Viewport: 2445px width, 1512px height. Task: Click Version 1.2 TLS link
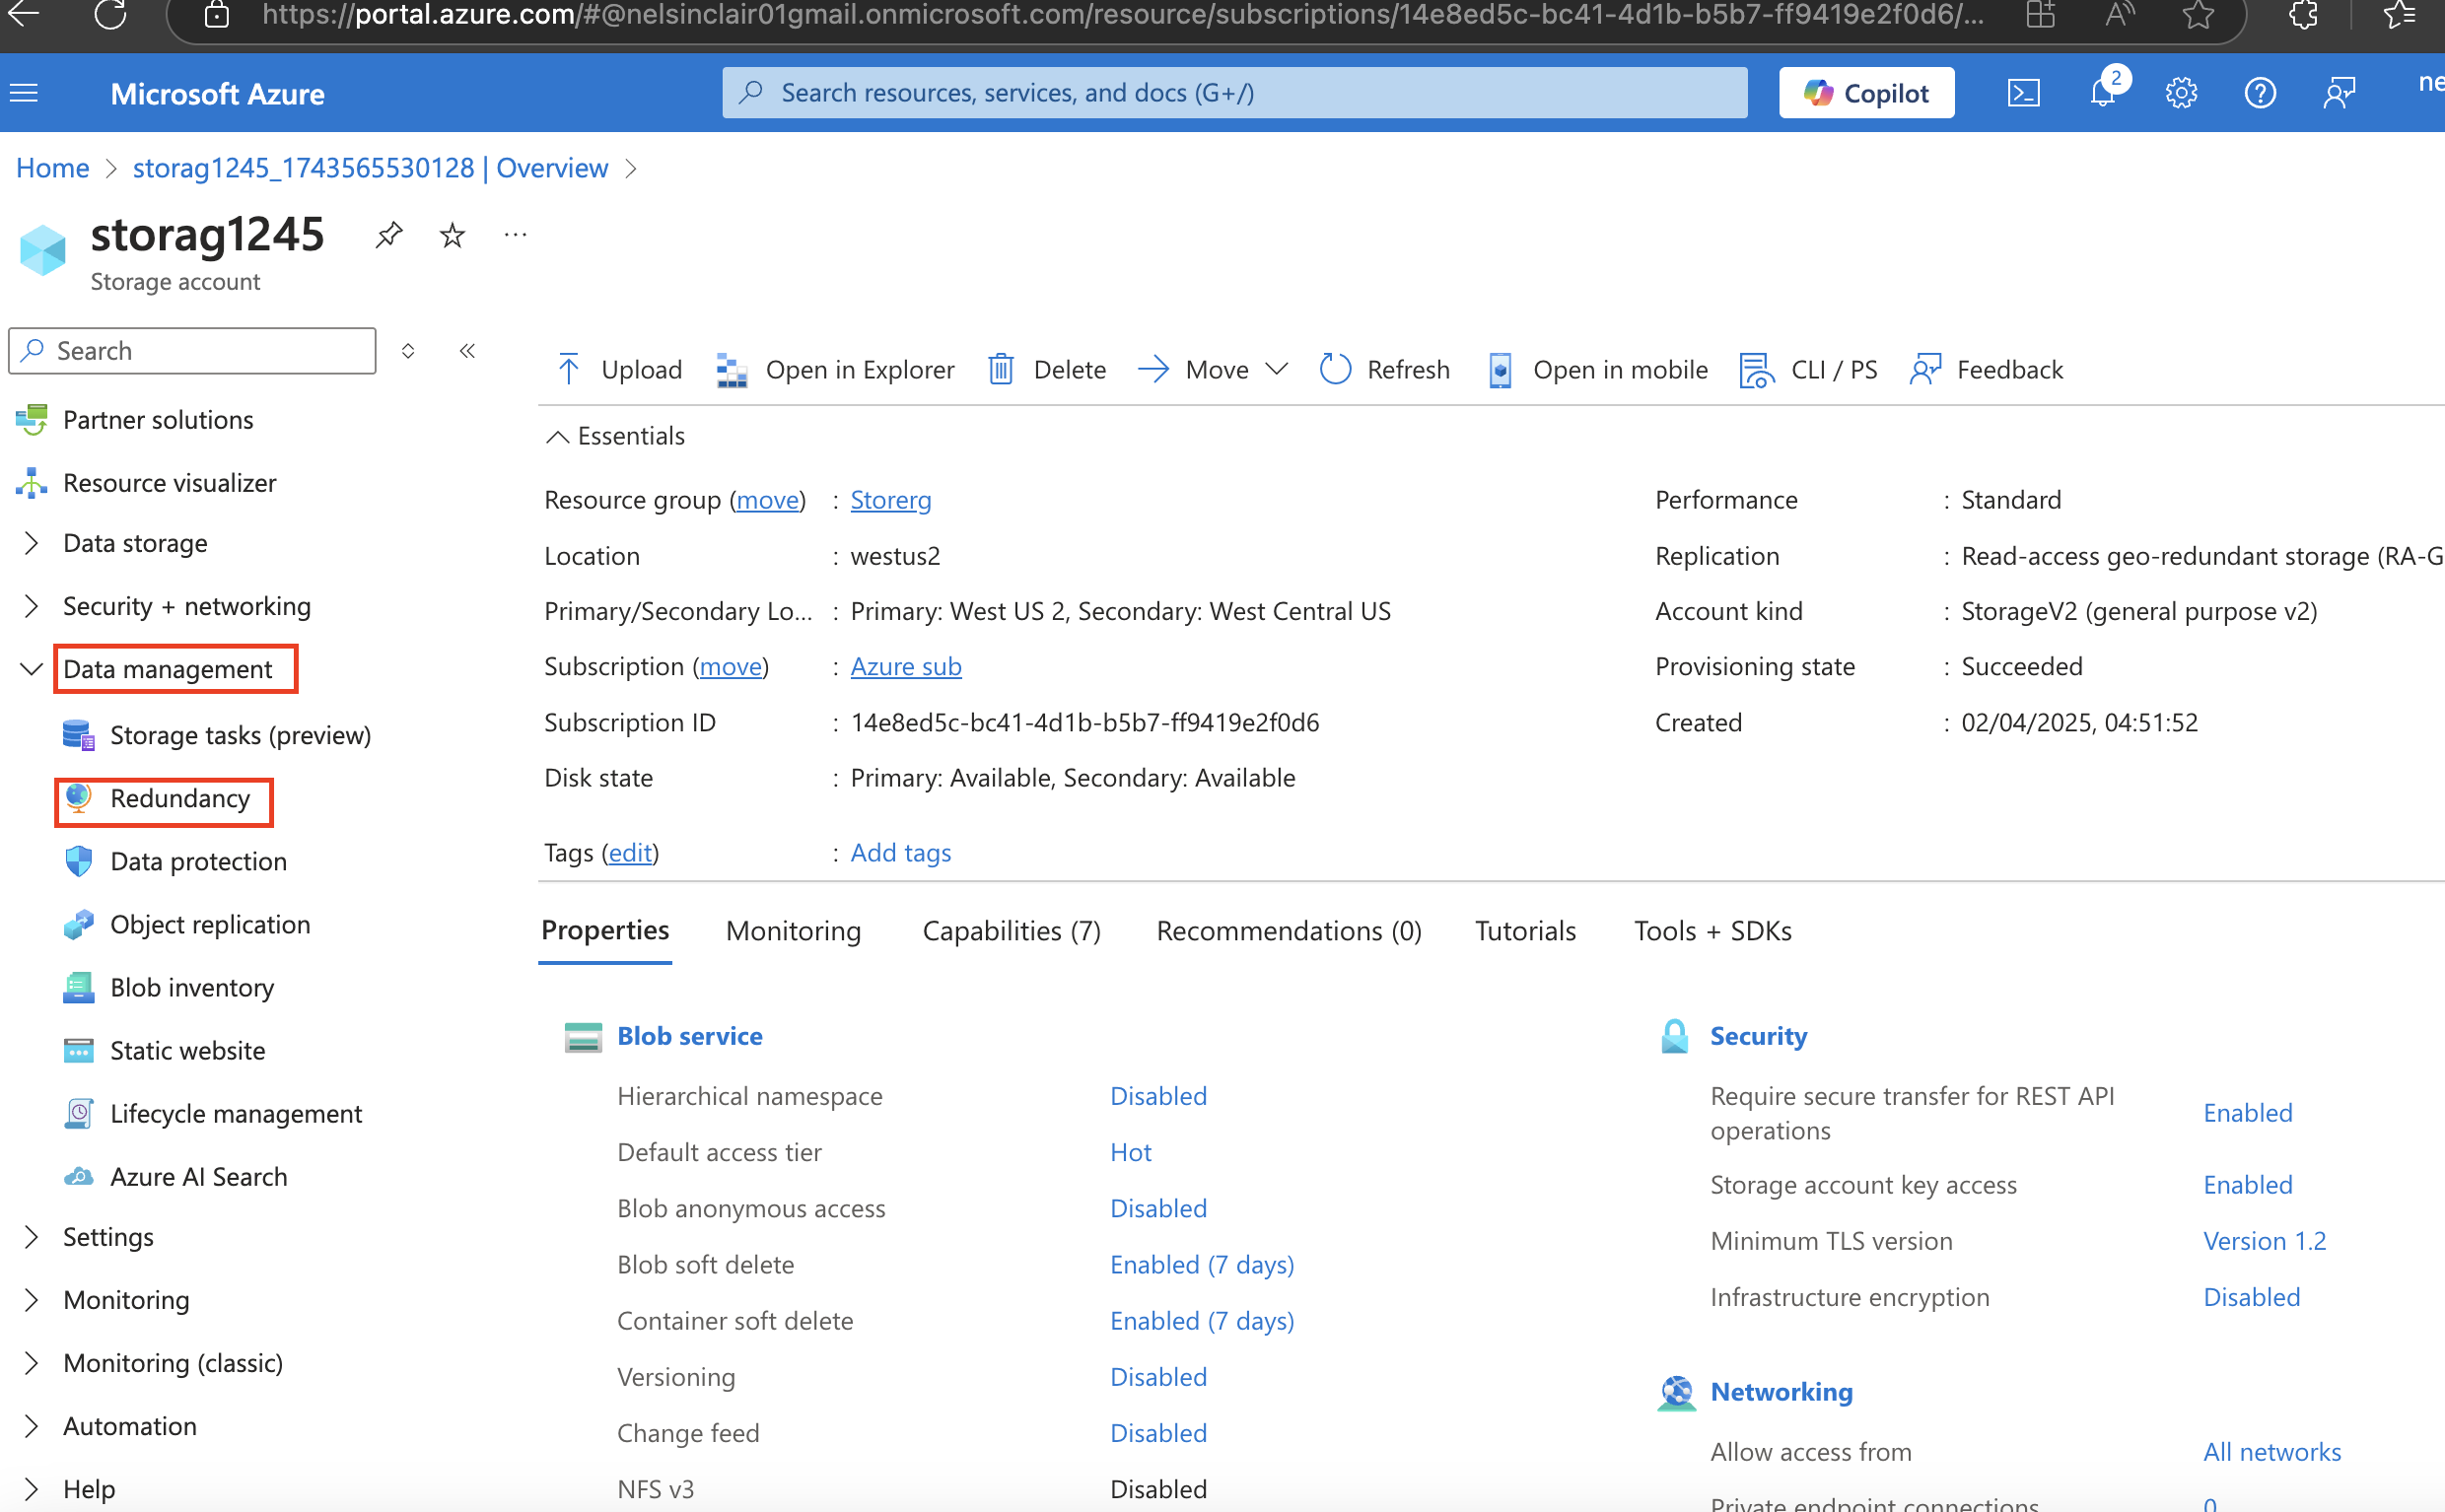(2264, 1240)
